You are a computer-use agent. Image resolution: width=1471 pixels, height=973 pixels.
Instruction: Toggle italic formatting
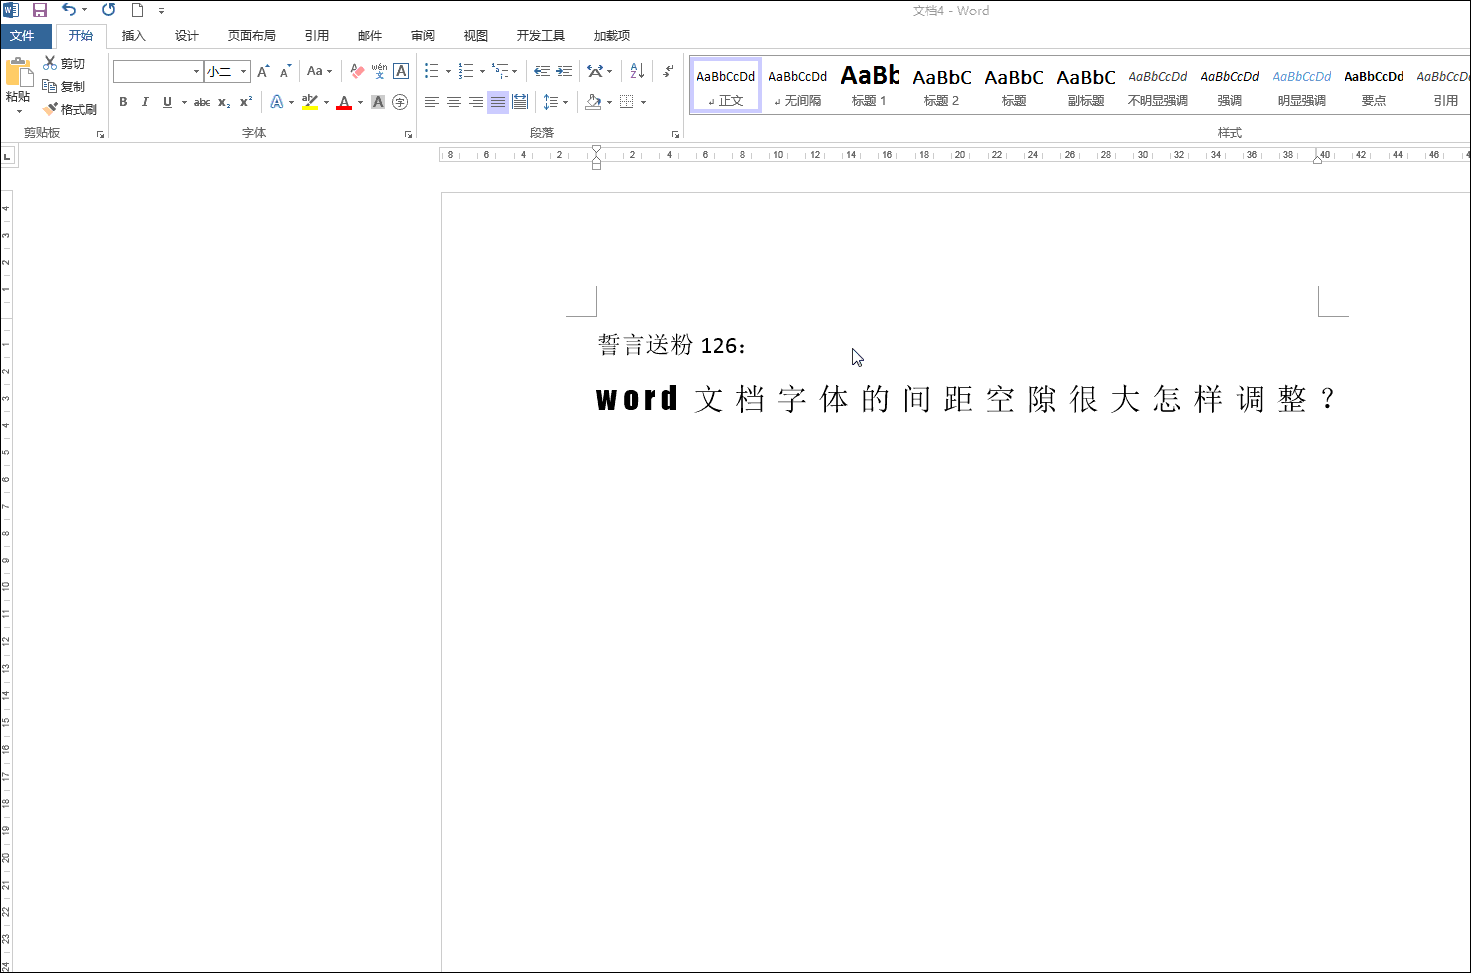coord(145,101)
